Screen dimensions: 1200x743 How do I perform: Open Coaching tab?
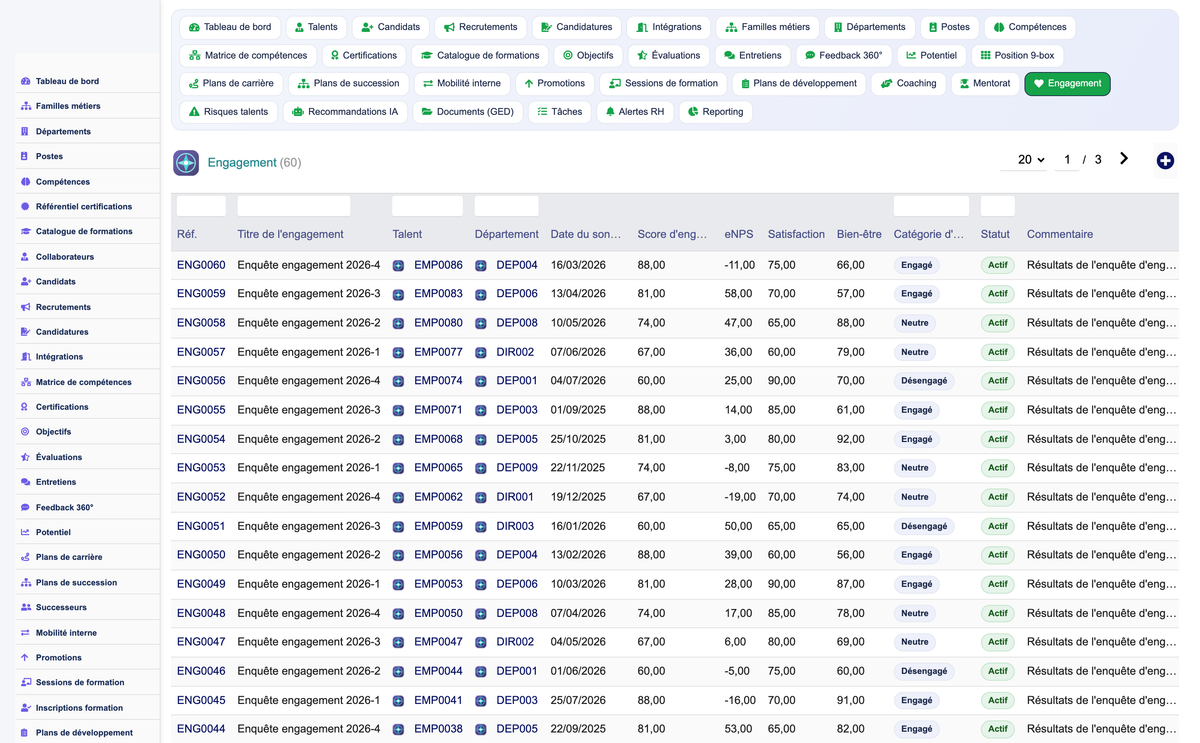click(908, 84)
